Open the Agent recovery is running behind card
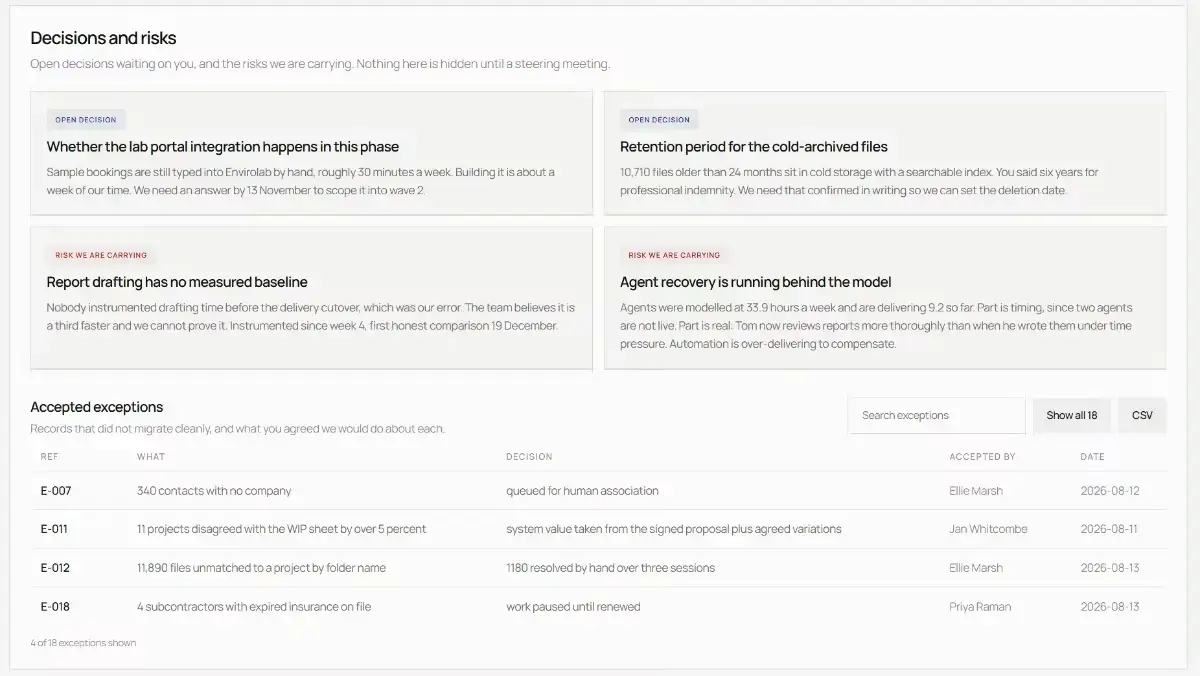Screen dimensions: 1200x676 pos(885,298)
